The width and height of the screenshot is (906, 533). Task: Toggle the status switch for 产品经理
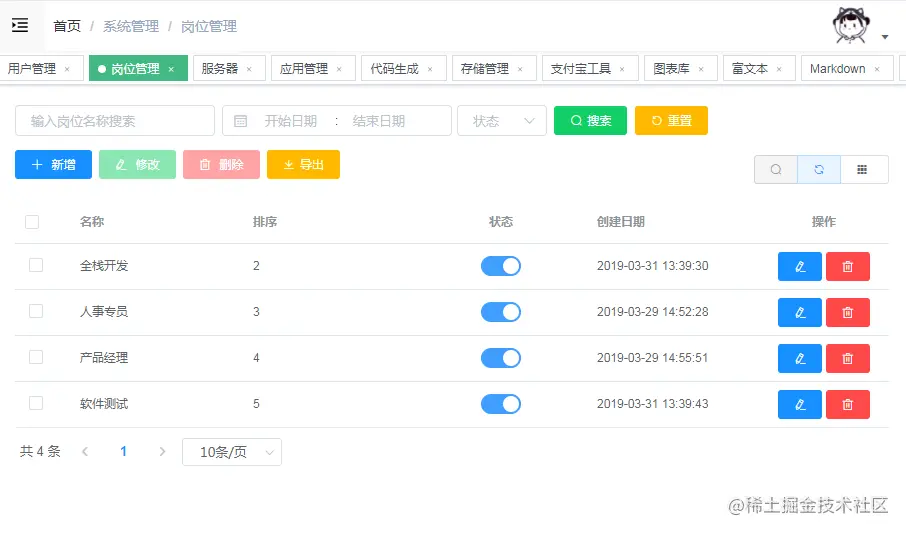pos(501,358)
